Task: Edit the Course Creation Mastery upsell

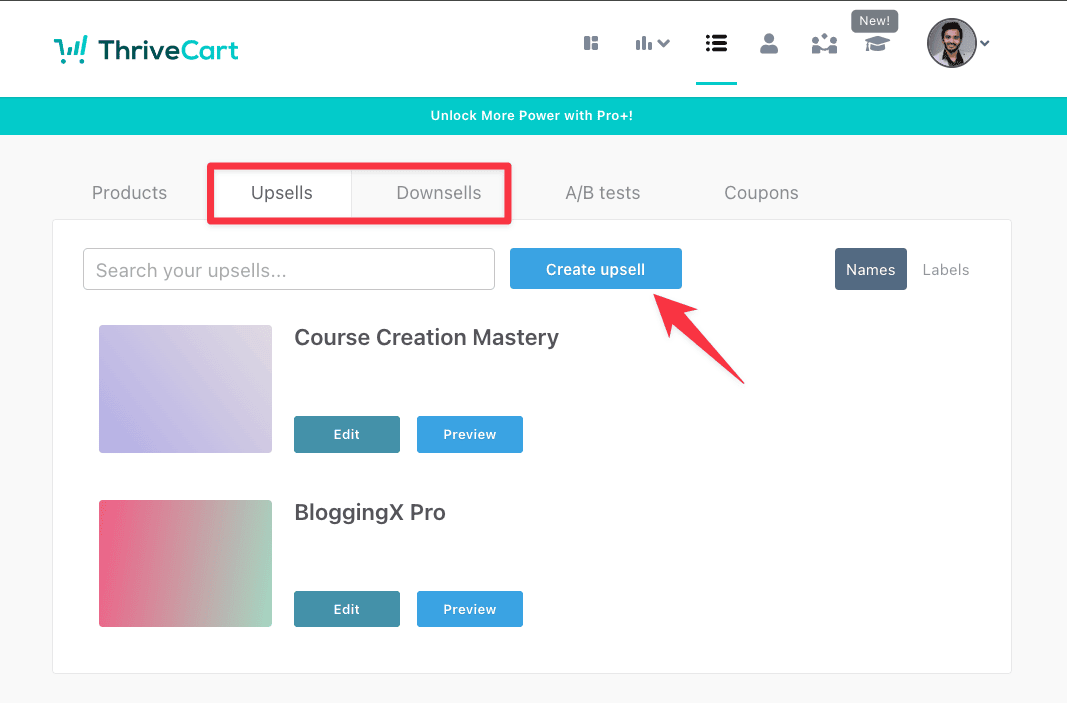Action: 346,434
